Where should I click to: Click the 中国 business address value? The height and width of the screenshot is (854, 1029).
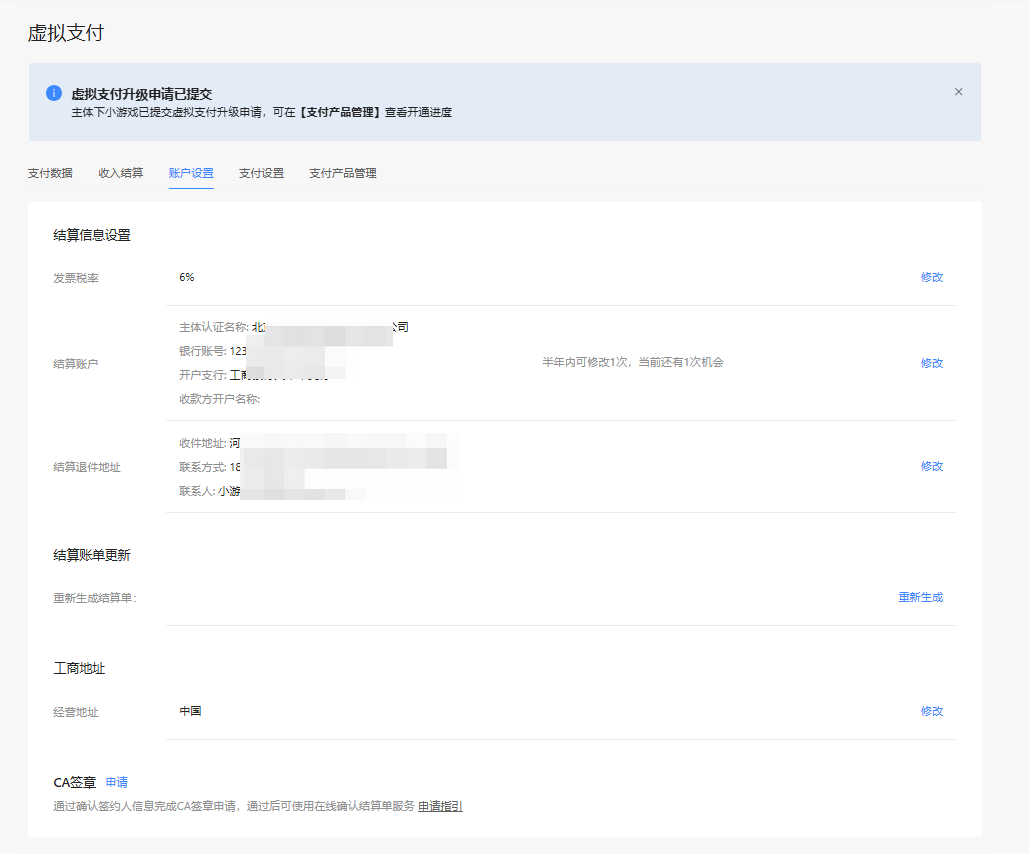click(x=191, y=711)
